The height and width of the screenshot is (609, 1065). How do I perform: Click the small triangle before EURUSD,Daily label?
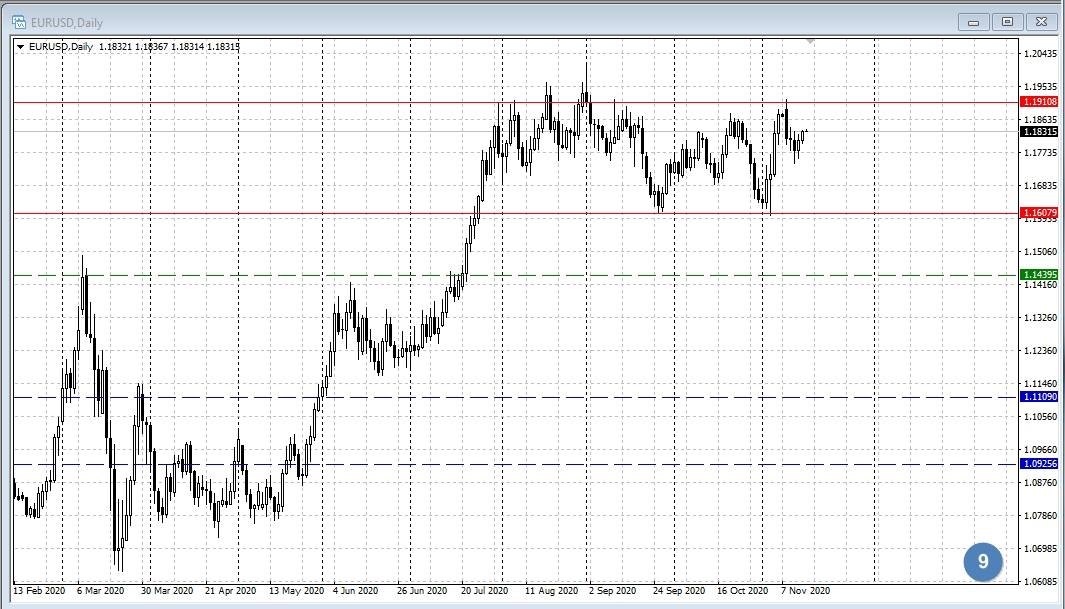(x=20, y=47)
